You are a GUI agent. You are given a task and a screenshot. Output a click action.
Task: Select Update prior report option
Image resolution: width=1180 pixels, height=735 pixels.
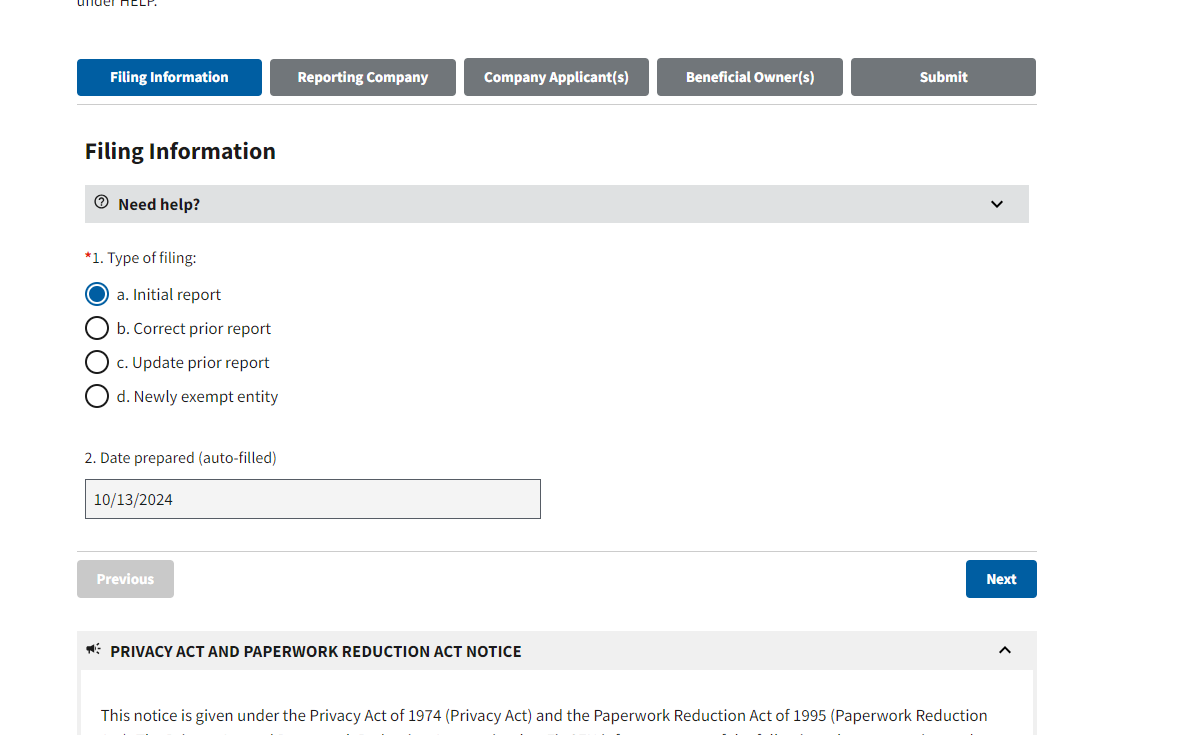coord(97,362)
